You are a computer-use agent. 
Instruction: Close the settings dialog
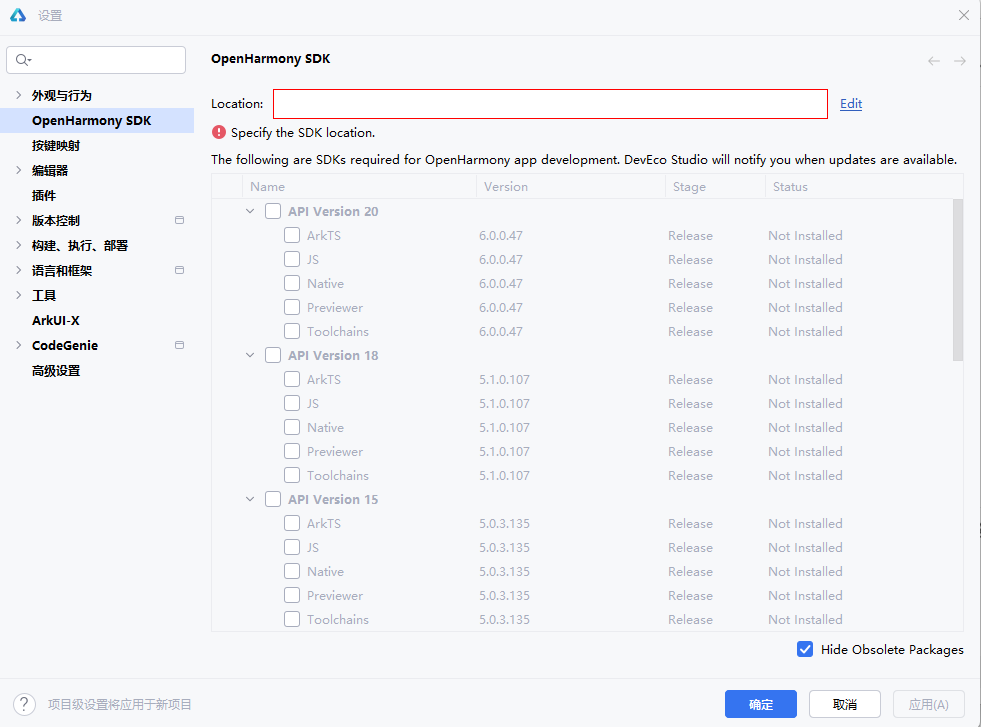click(x=963, y=15)
